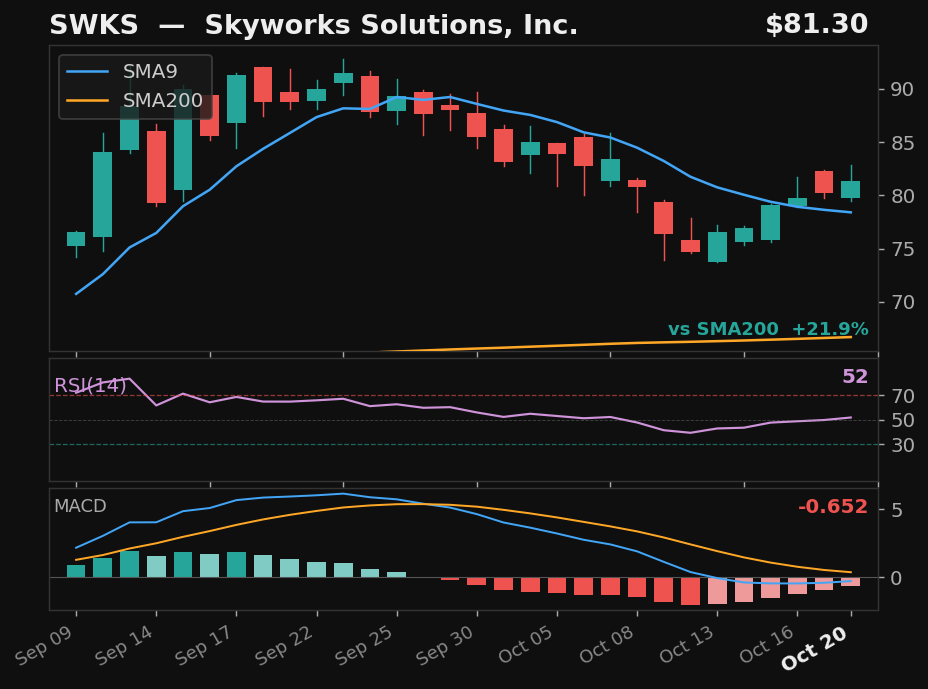Click the first MACD histogram bar
The image size is (928, 689).
point(76,571)
